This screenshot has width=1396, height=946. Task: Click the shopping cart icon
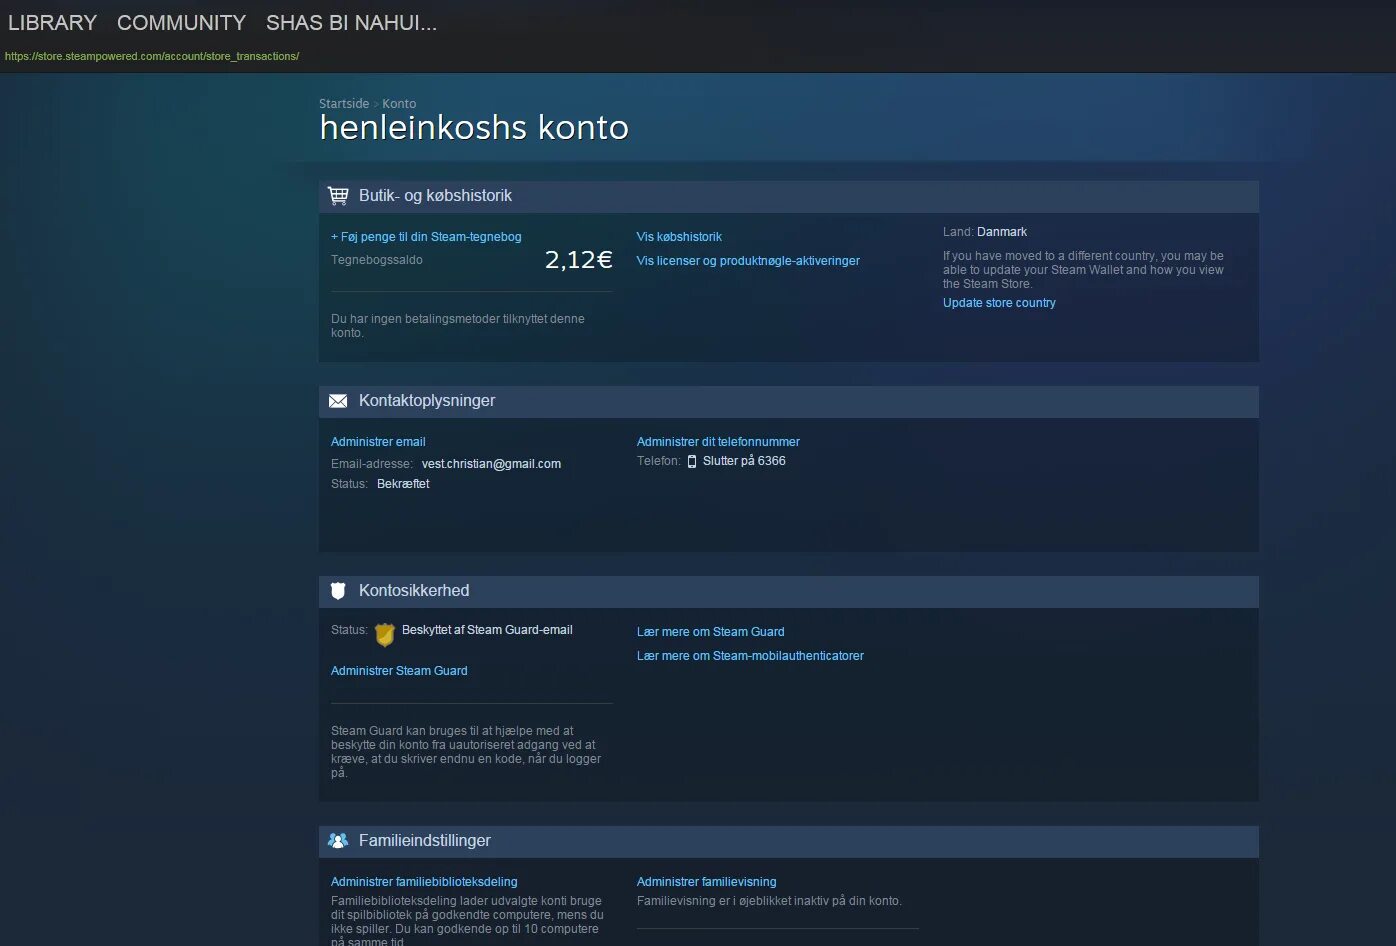(338, 196)
